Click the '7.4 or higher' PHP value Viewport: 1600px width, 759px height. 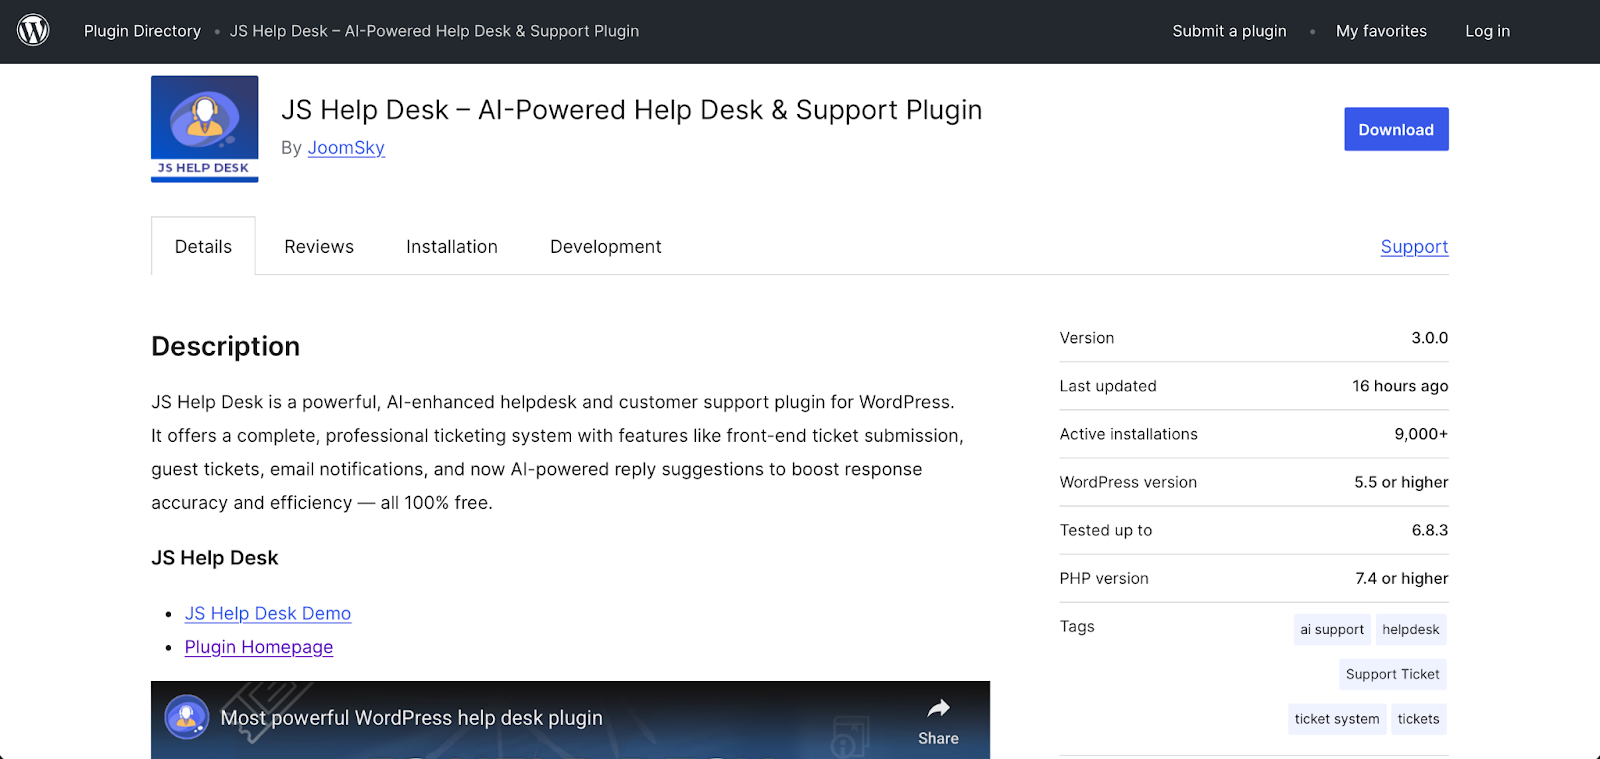tap(1402, 578)
